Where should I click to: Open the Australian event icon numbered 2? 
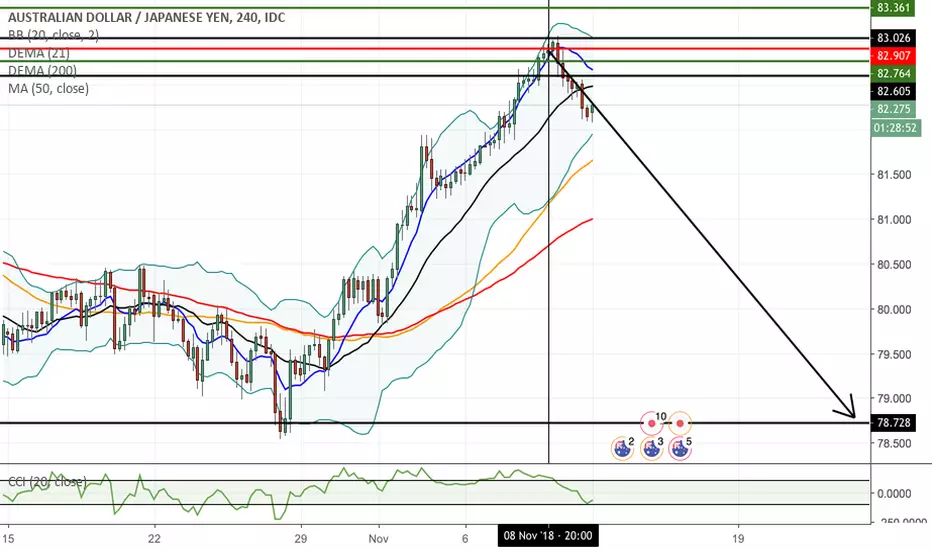[622, 448]
